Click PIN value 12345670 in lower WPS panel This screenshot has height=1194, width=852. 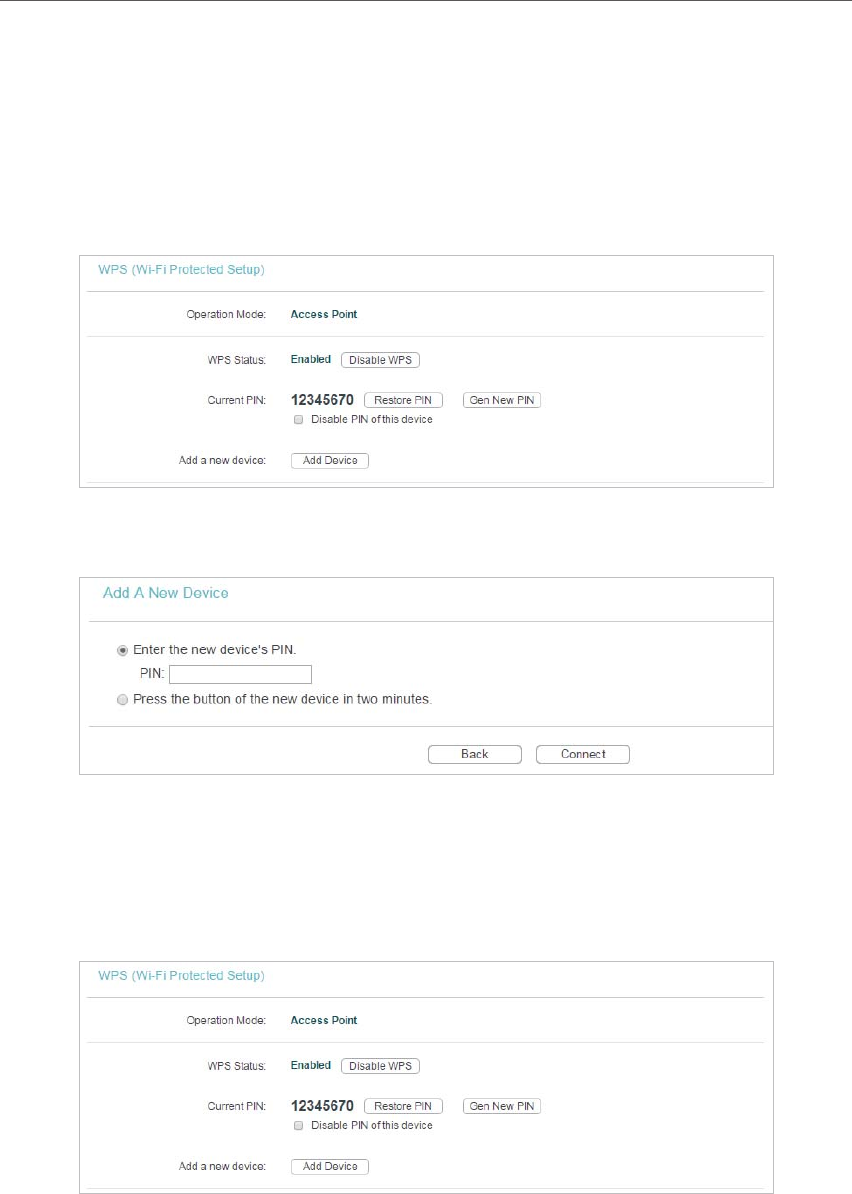click(x=322, y=1106)
